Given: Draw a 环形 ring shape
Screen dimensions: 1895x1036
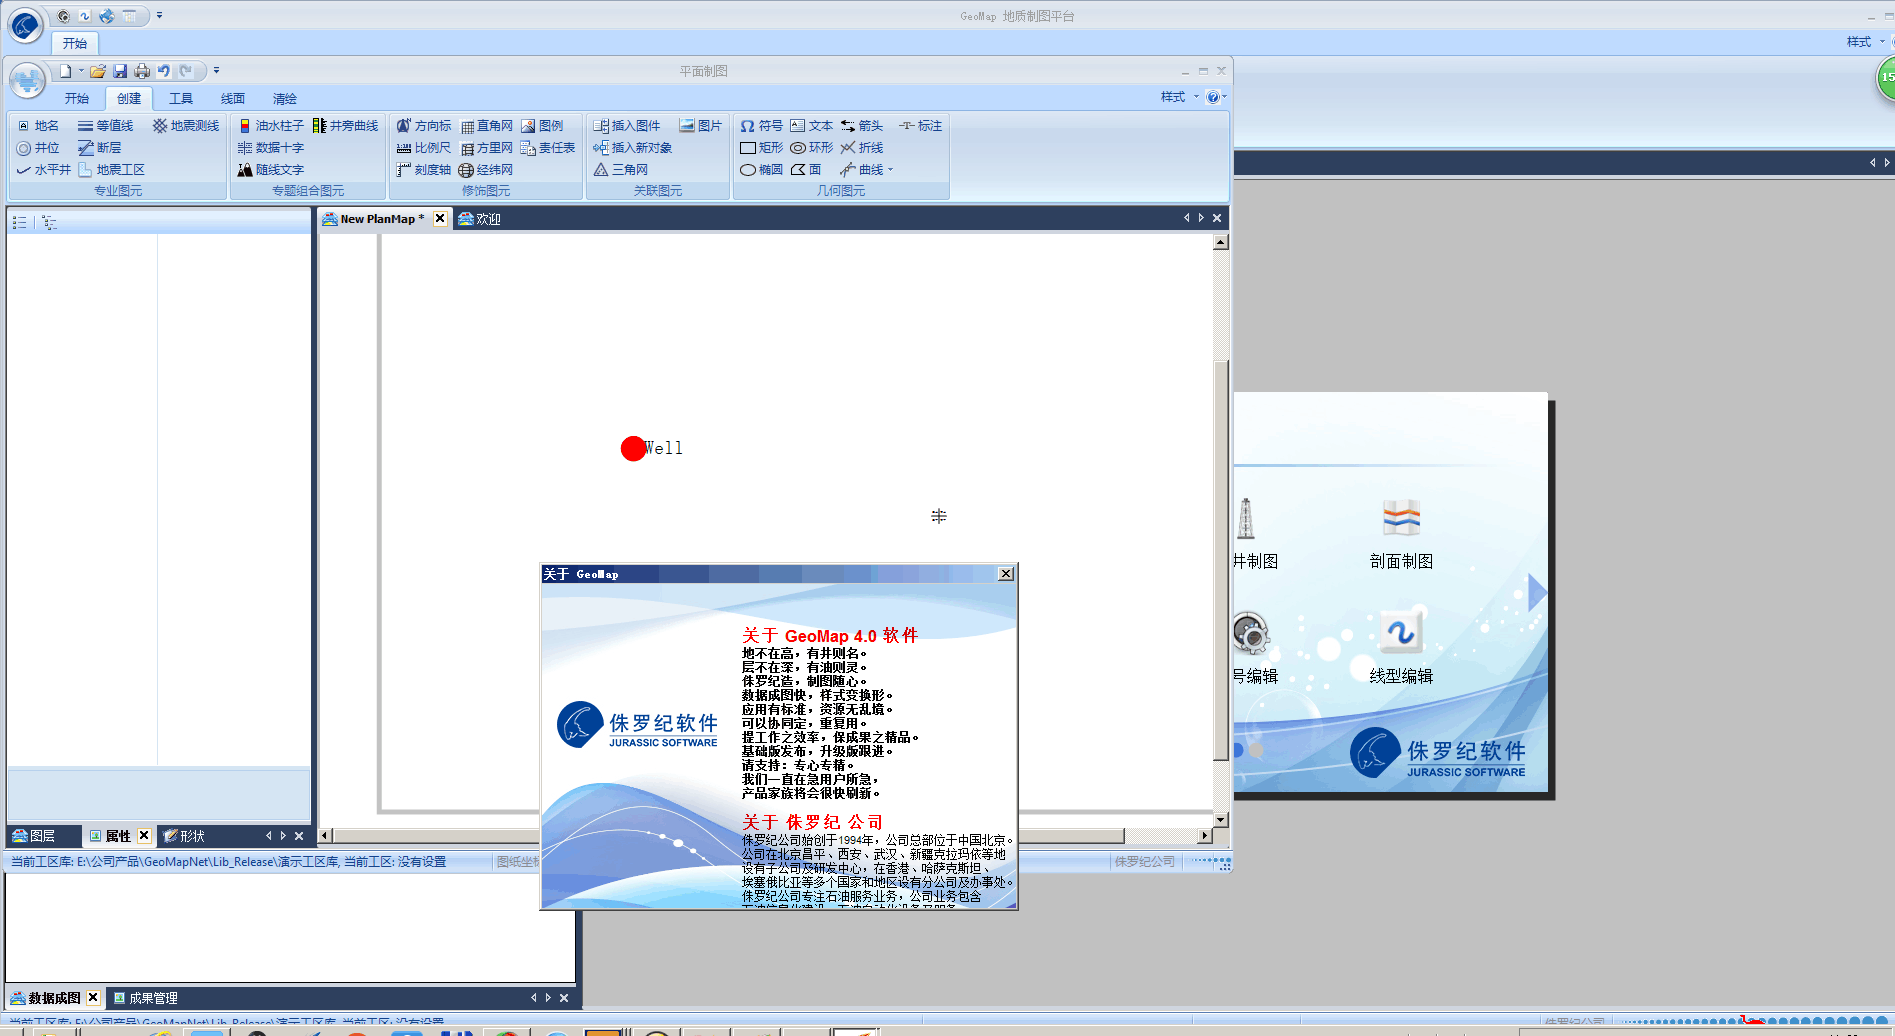Looking at the screenshot, I should click(812, 148).
